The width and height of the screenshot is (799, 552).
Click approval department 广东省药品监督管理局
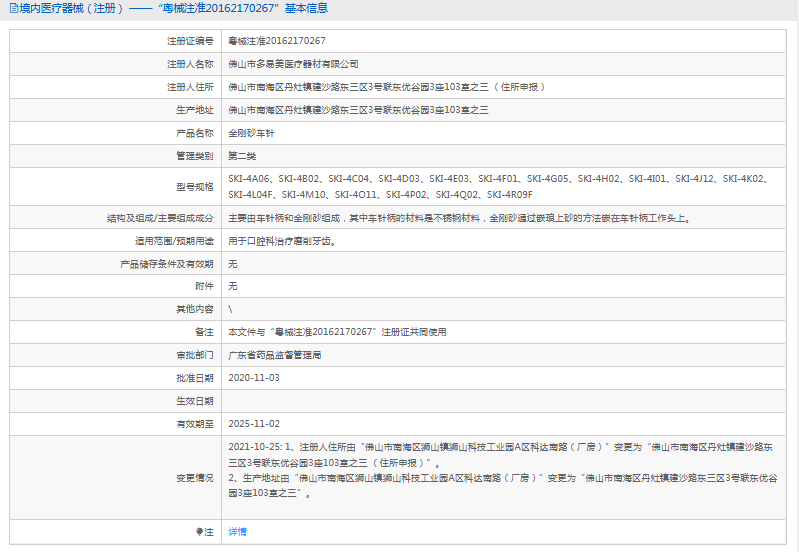coord(275,355)
